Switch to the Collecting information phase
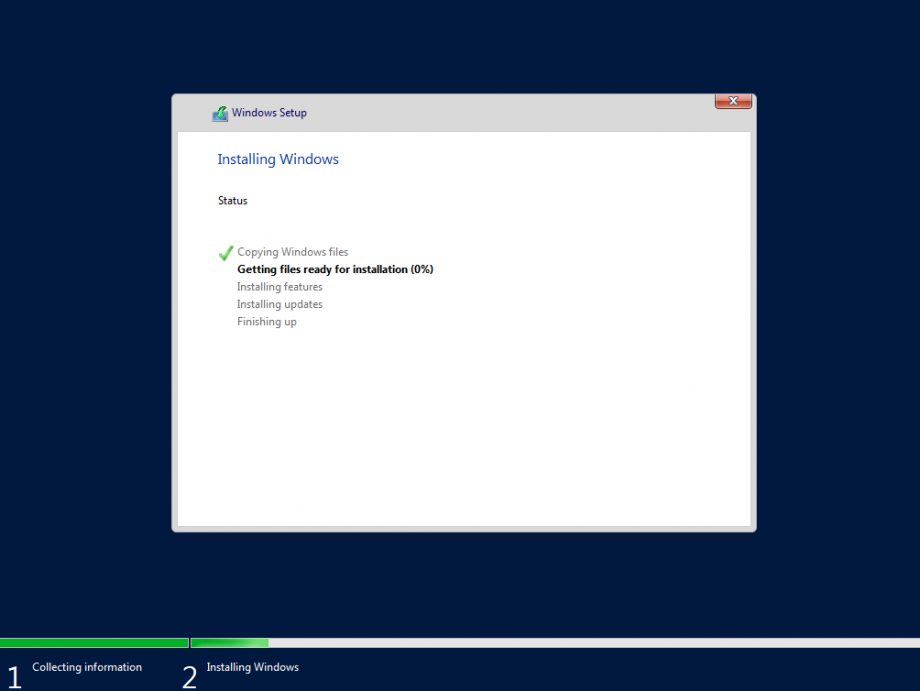The height and width of the screenshot is (691, 920). [87, 667]
